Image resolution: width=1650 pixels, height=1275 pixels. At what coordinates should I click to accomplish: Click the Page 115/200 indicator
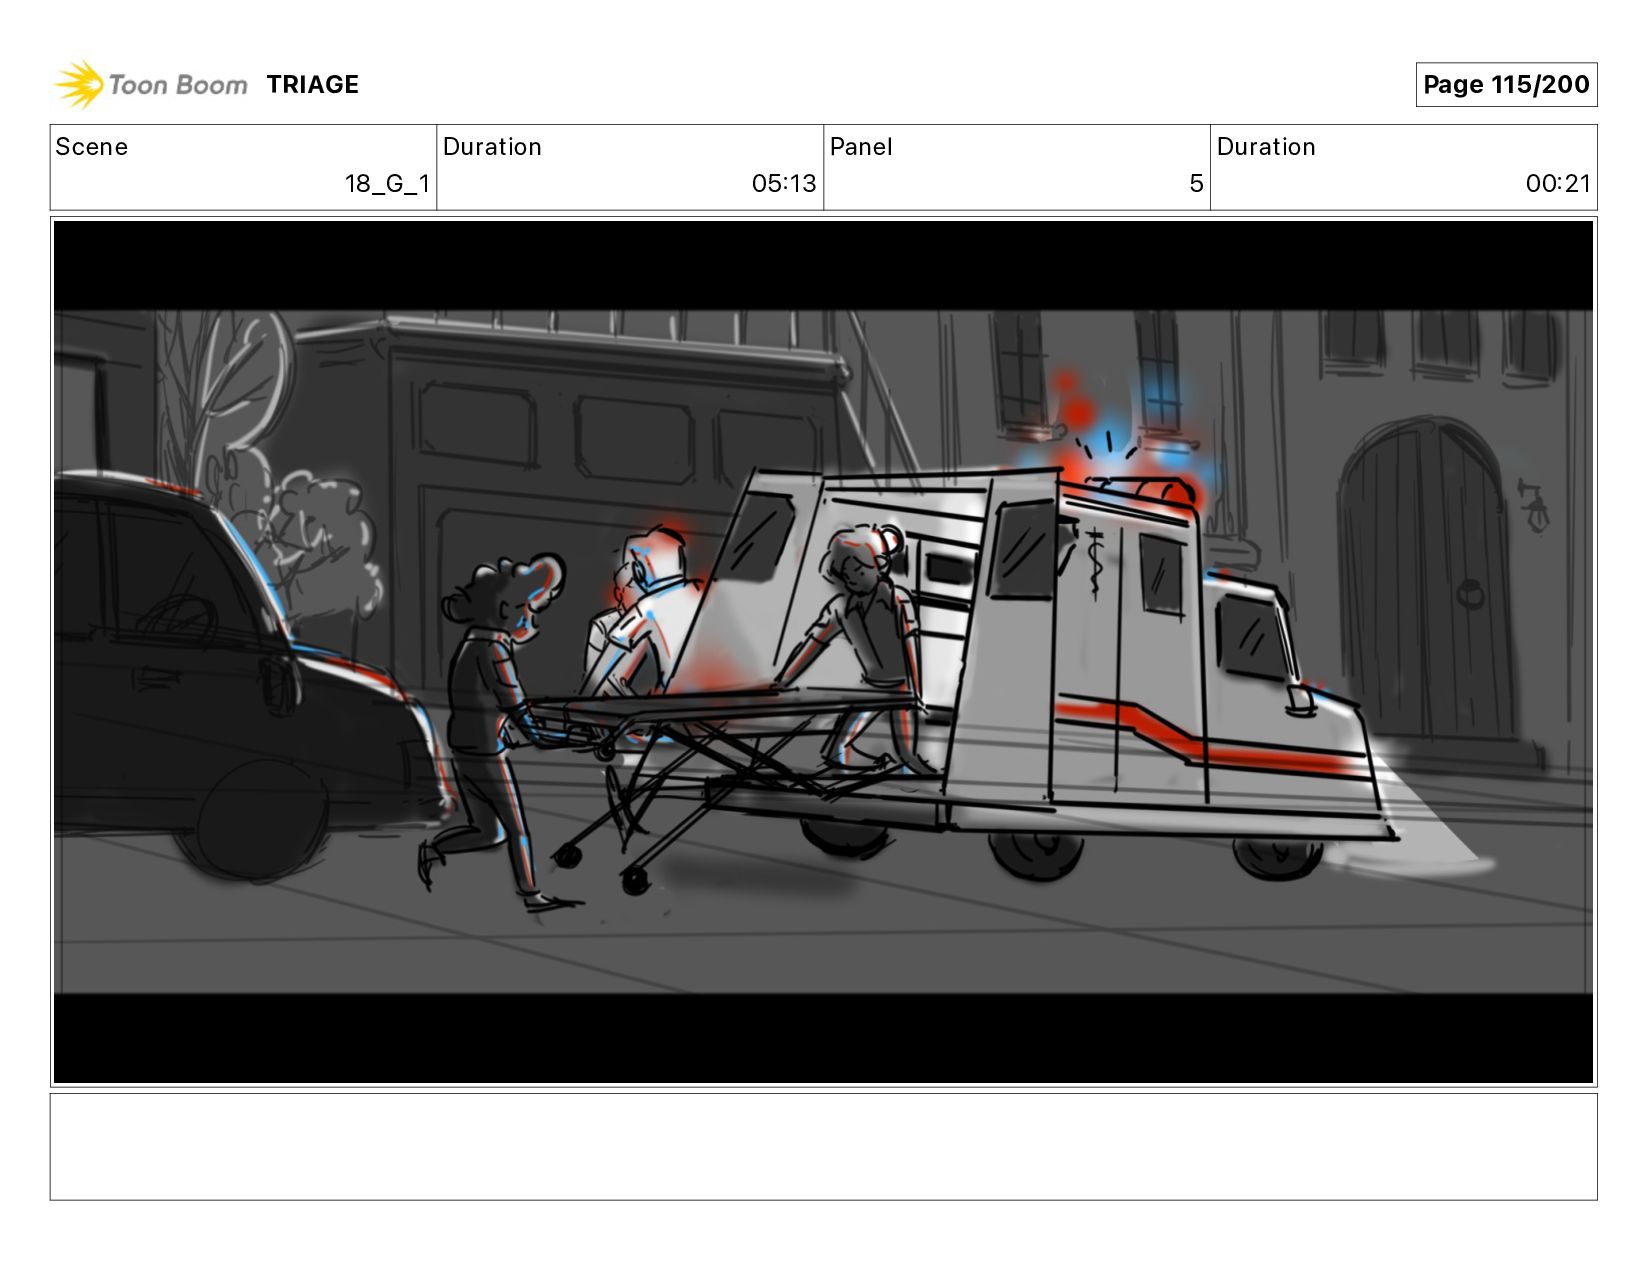tap(1506, 84)
